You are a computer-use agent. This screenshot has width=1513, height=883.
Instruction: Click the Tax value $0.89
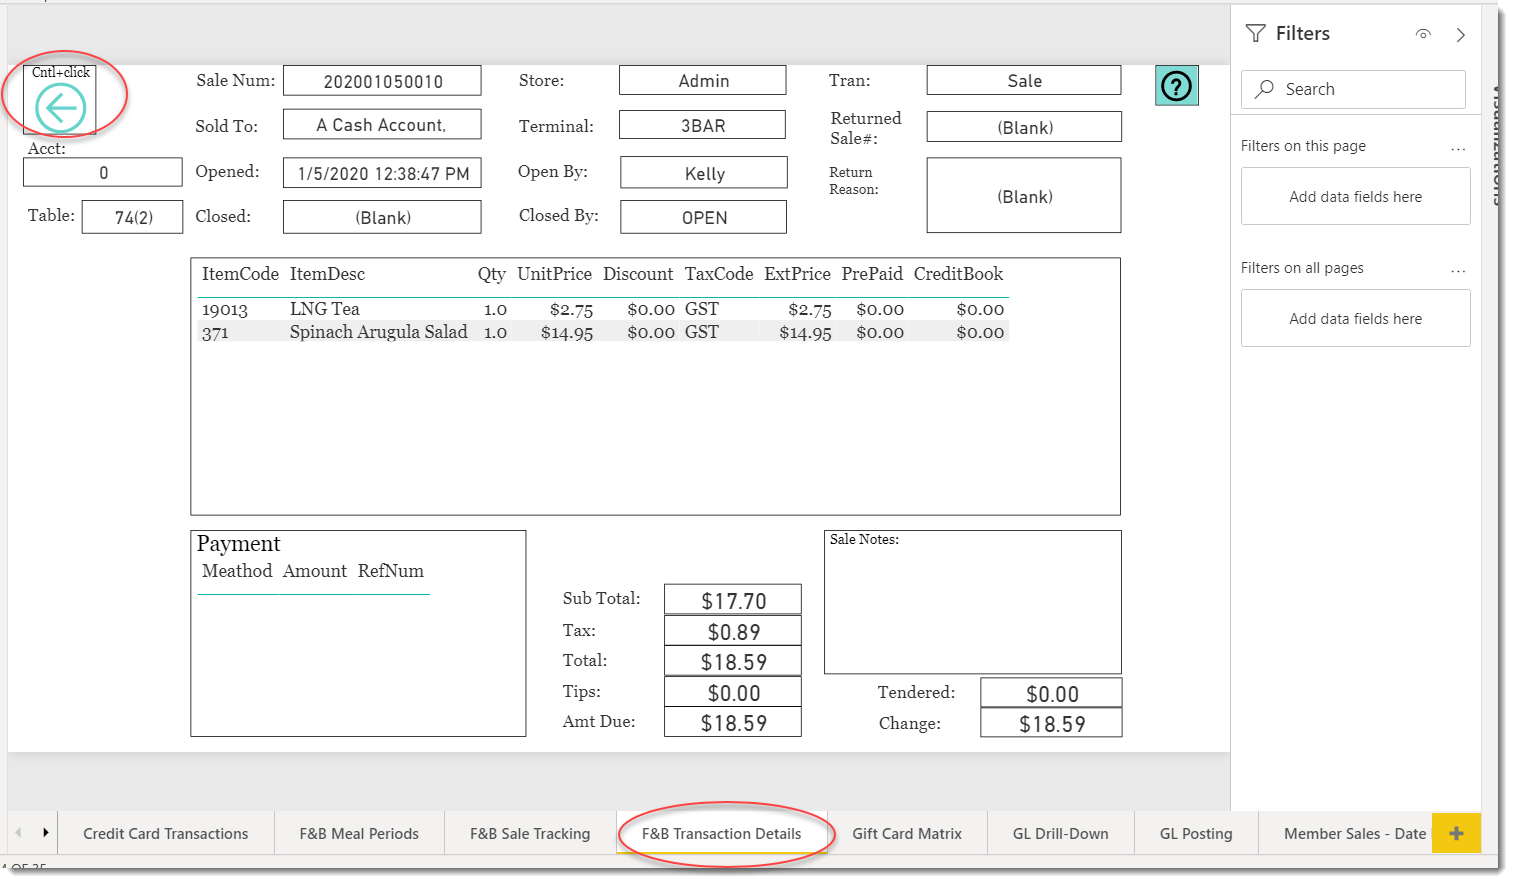tap(733, 631)
